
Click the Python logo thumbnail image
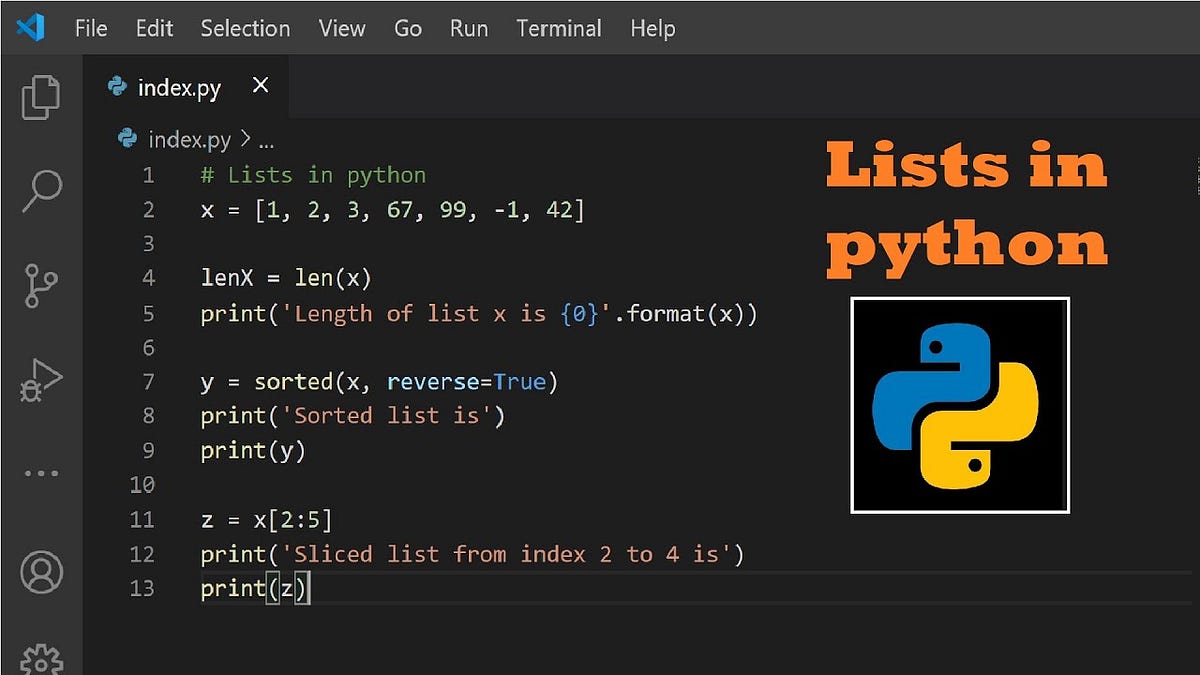(960, 405)
